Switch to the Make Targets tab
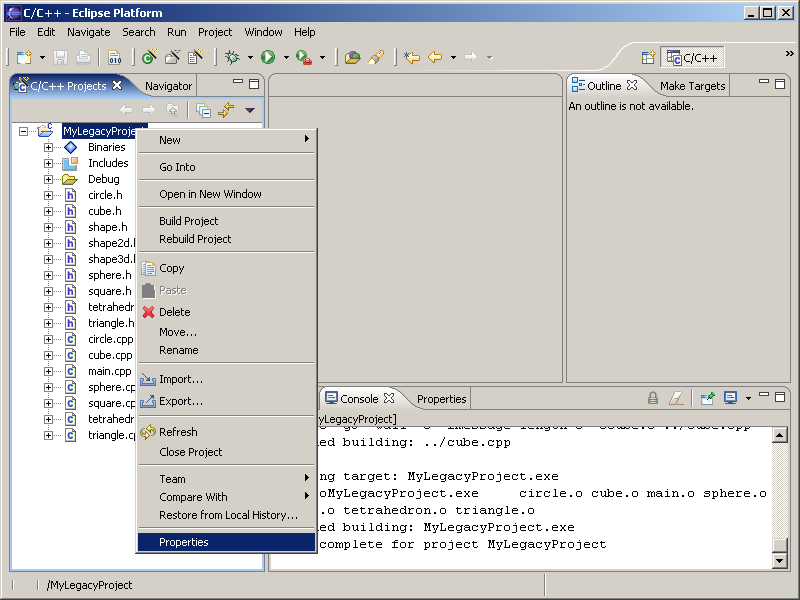Screen dimensions: 800x600 click(x=692, y=86)
